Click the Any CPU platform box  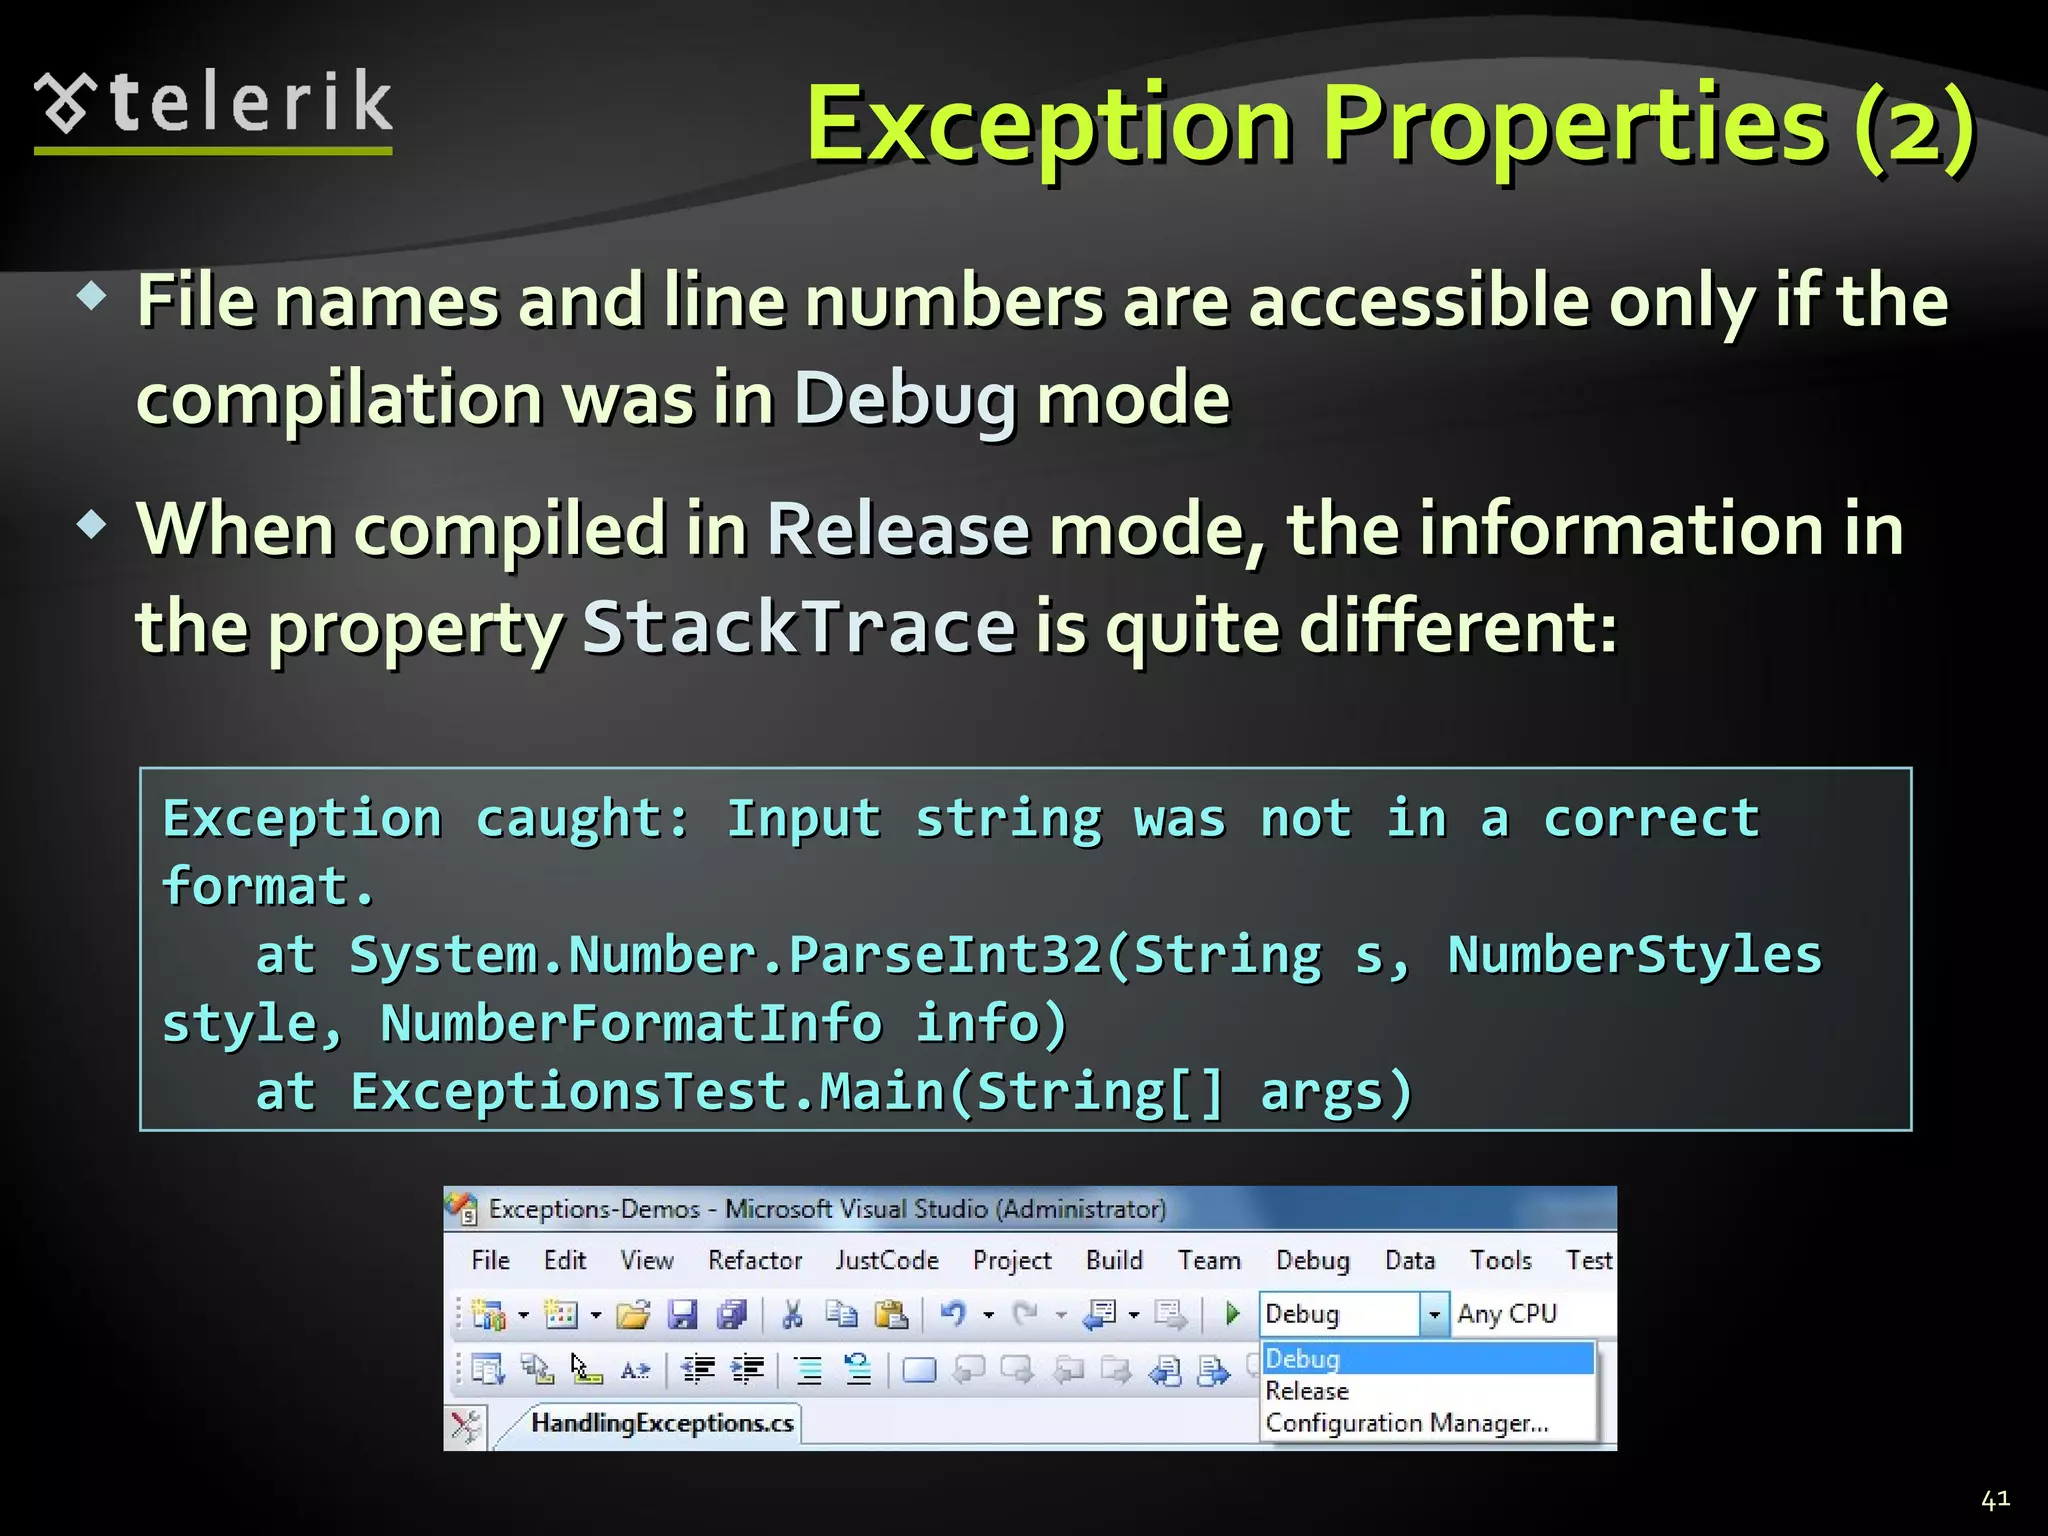[x=1506, y=1314]
